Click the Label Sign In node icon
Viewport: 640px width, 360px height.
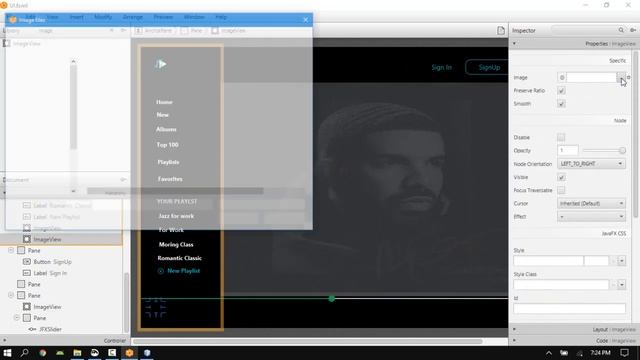(x=27, y=273)
